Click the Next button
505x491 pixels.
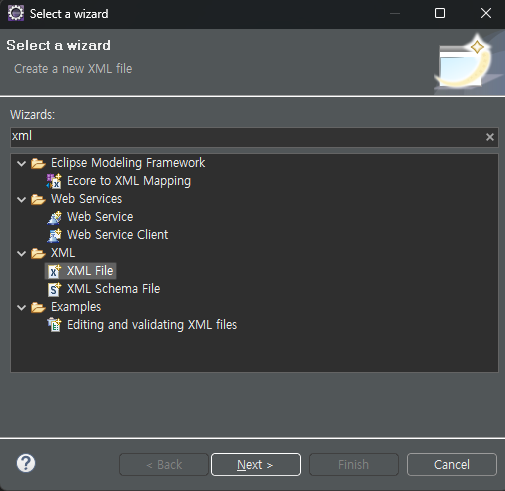click(x=256, y=464)
